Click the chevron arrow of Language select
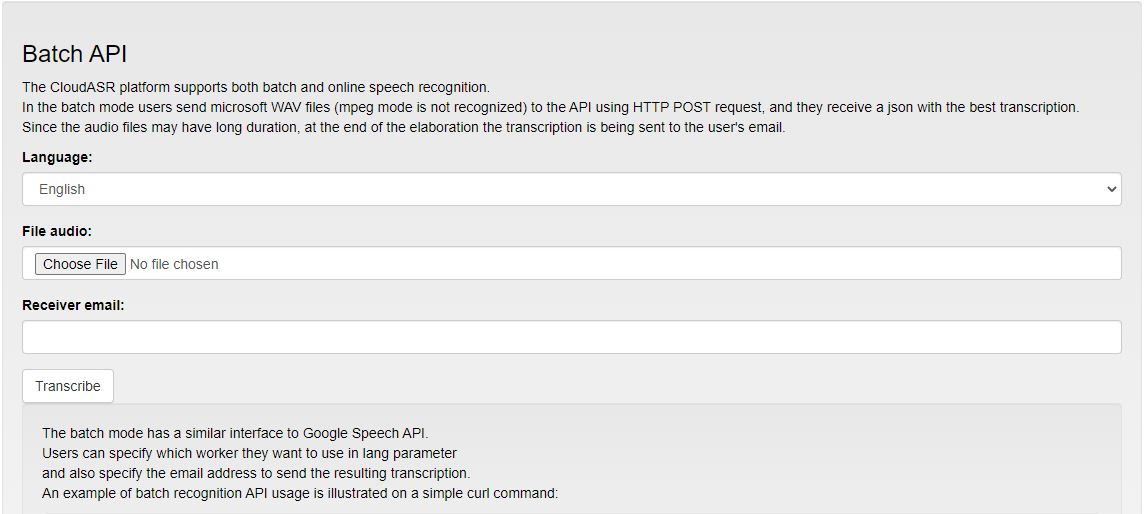Screen dimensions: 1146x514 (x=1112, y=189)
